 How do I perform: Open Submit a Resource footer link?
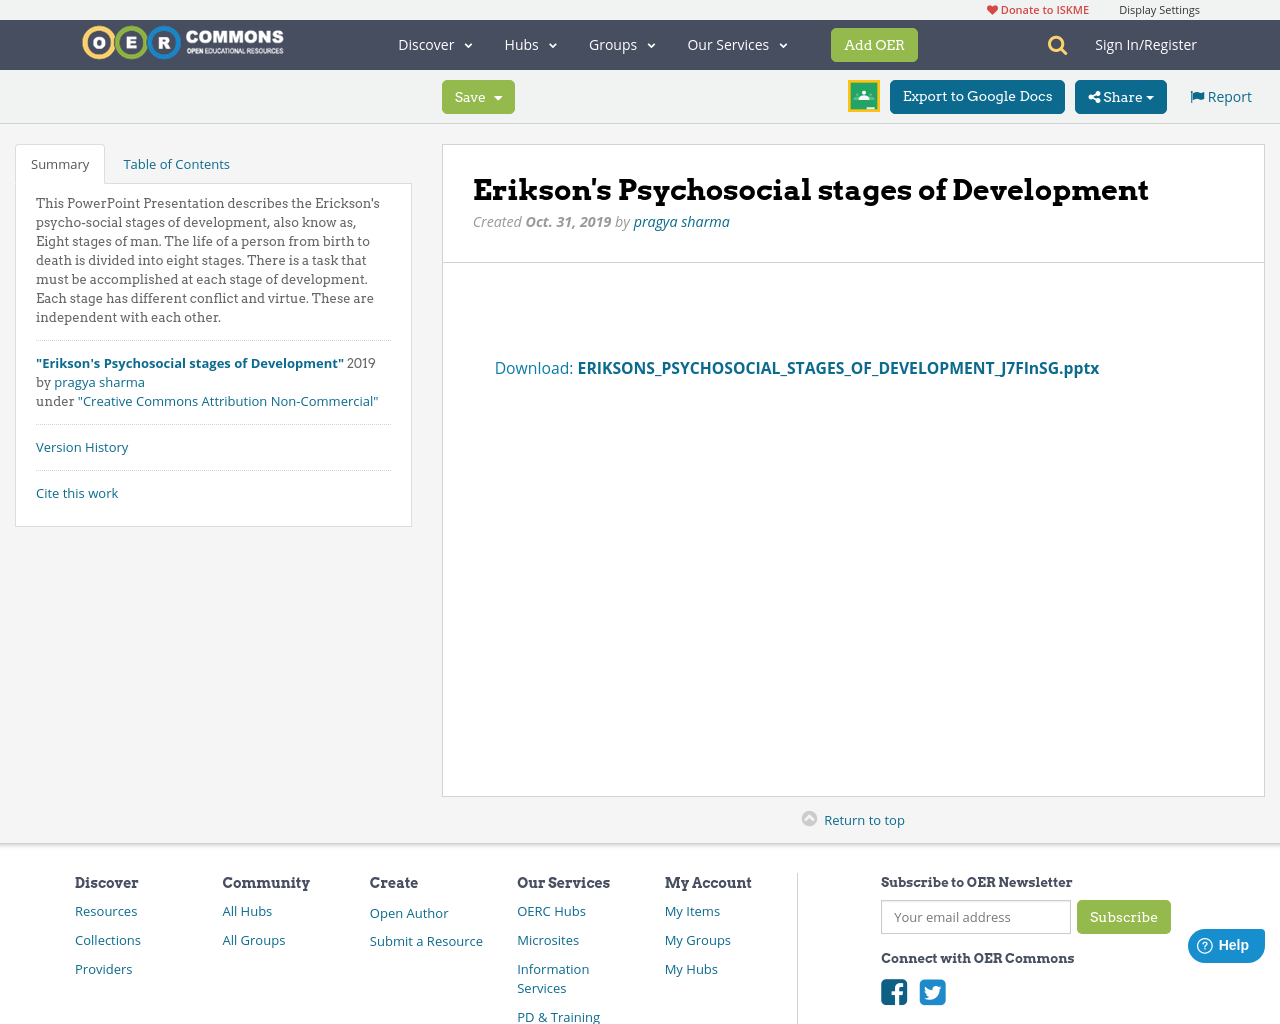pyautogui.click(x=426, y=941)
